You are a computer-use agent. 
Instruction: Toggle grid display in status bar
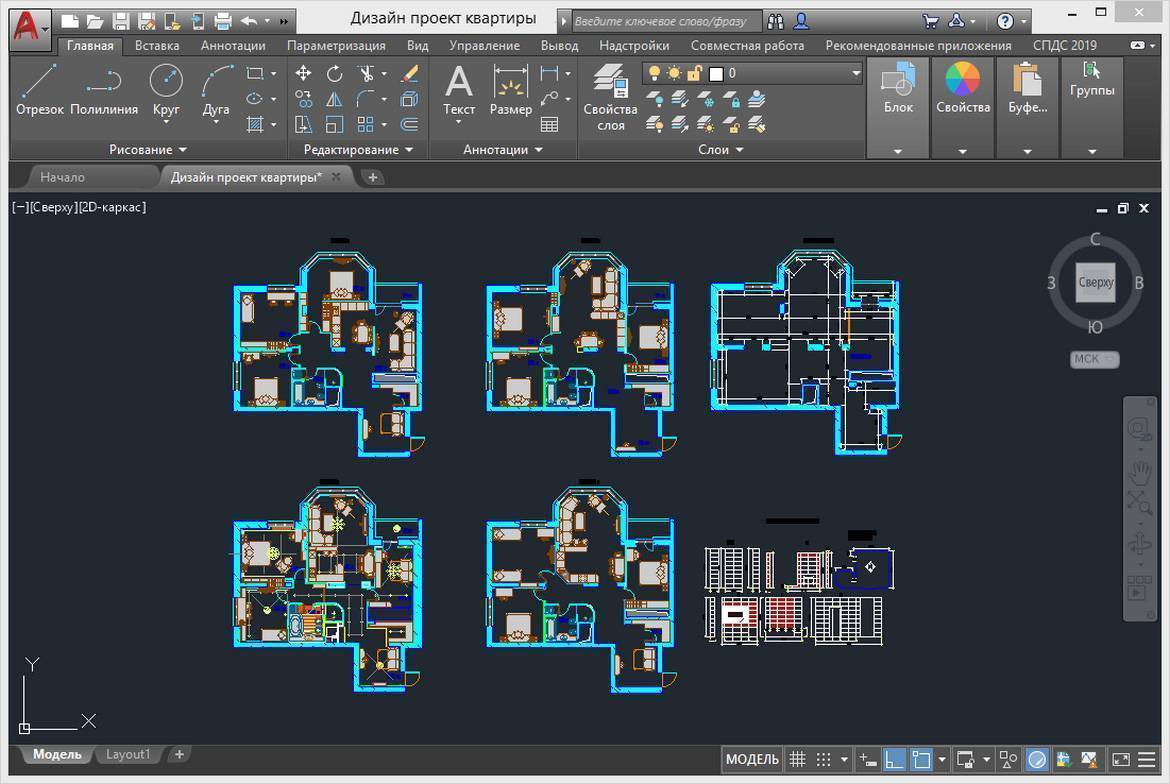(x=797, y=760)
